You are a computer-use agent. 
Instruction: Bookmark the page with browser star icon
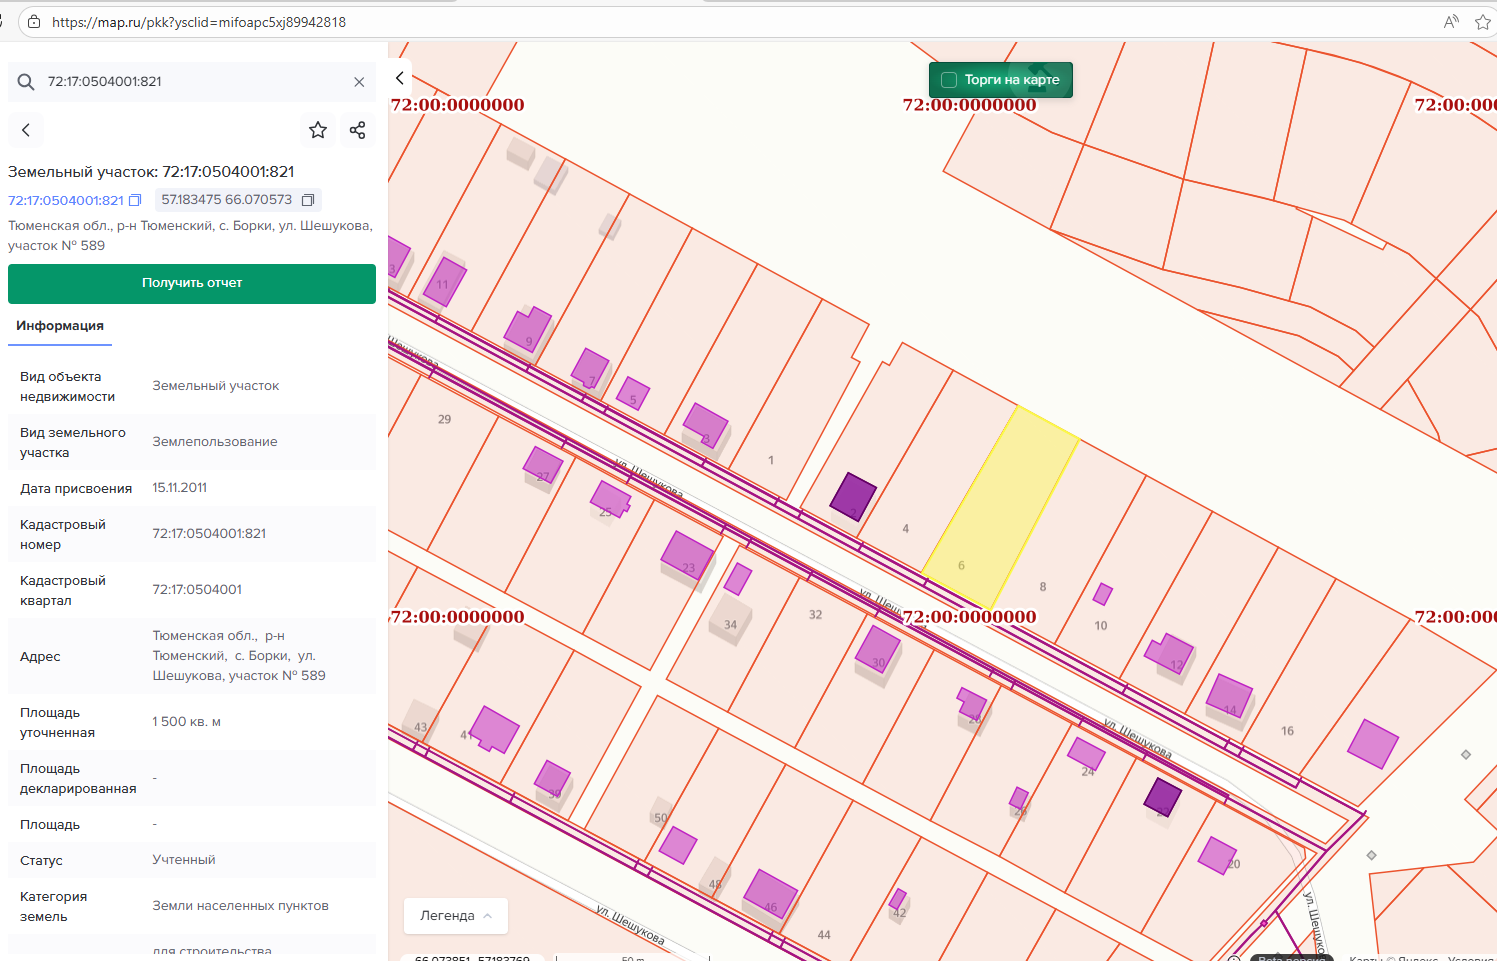point(1482,22)
